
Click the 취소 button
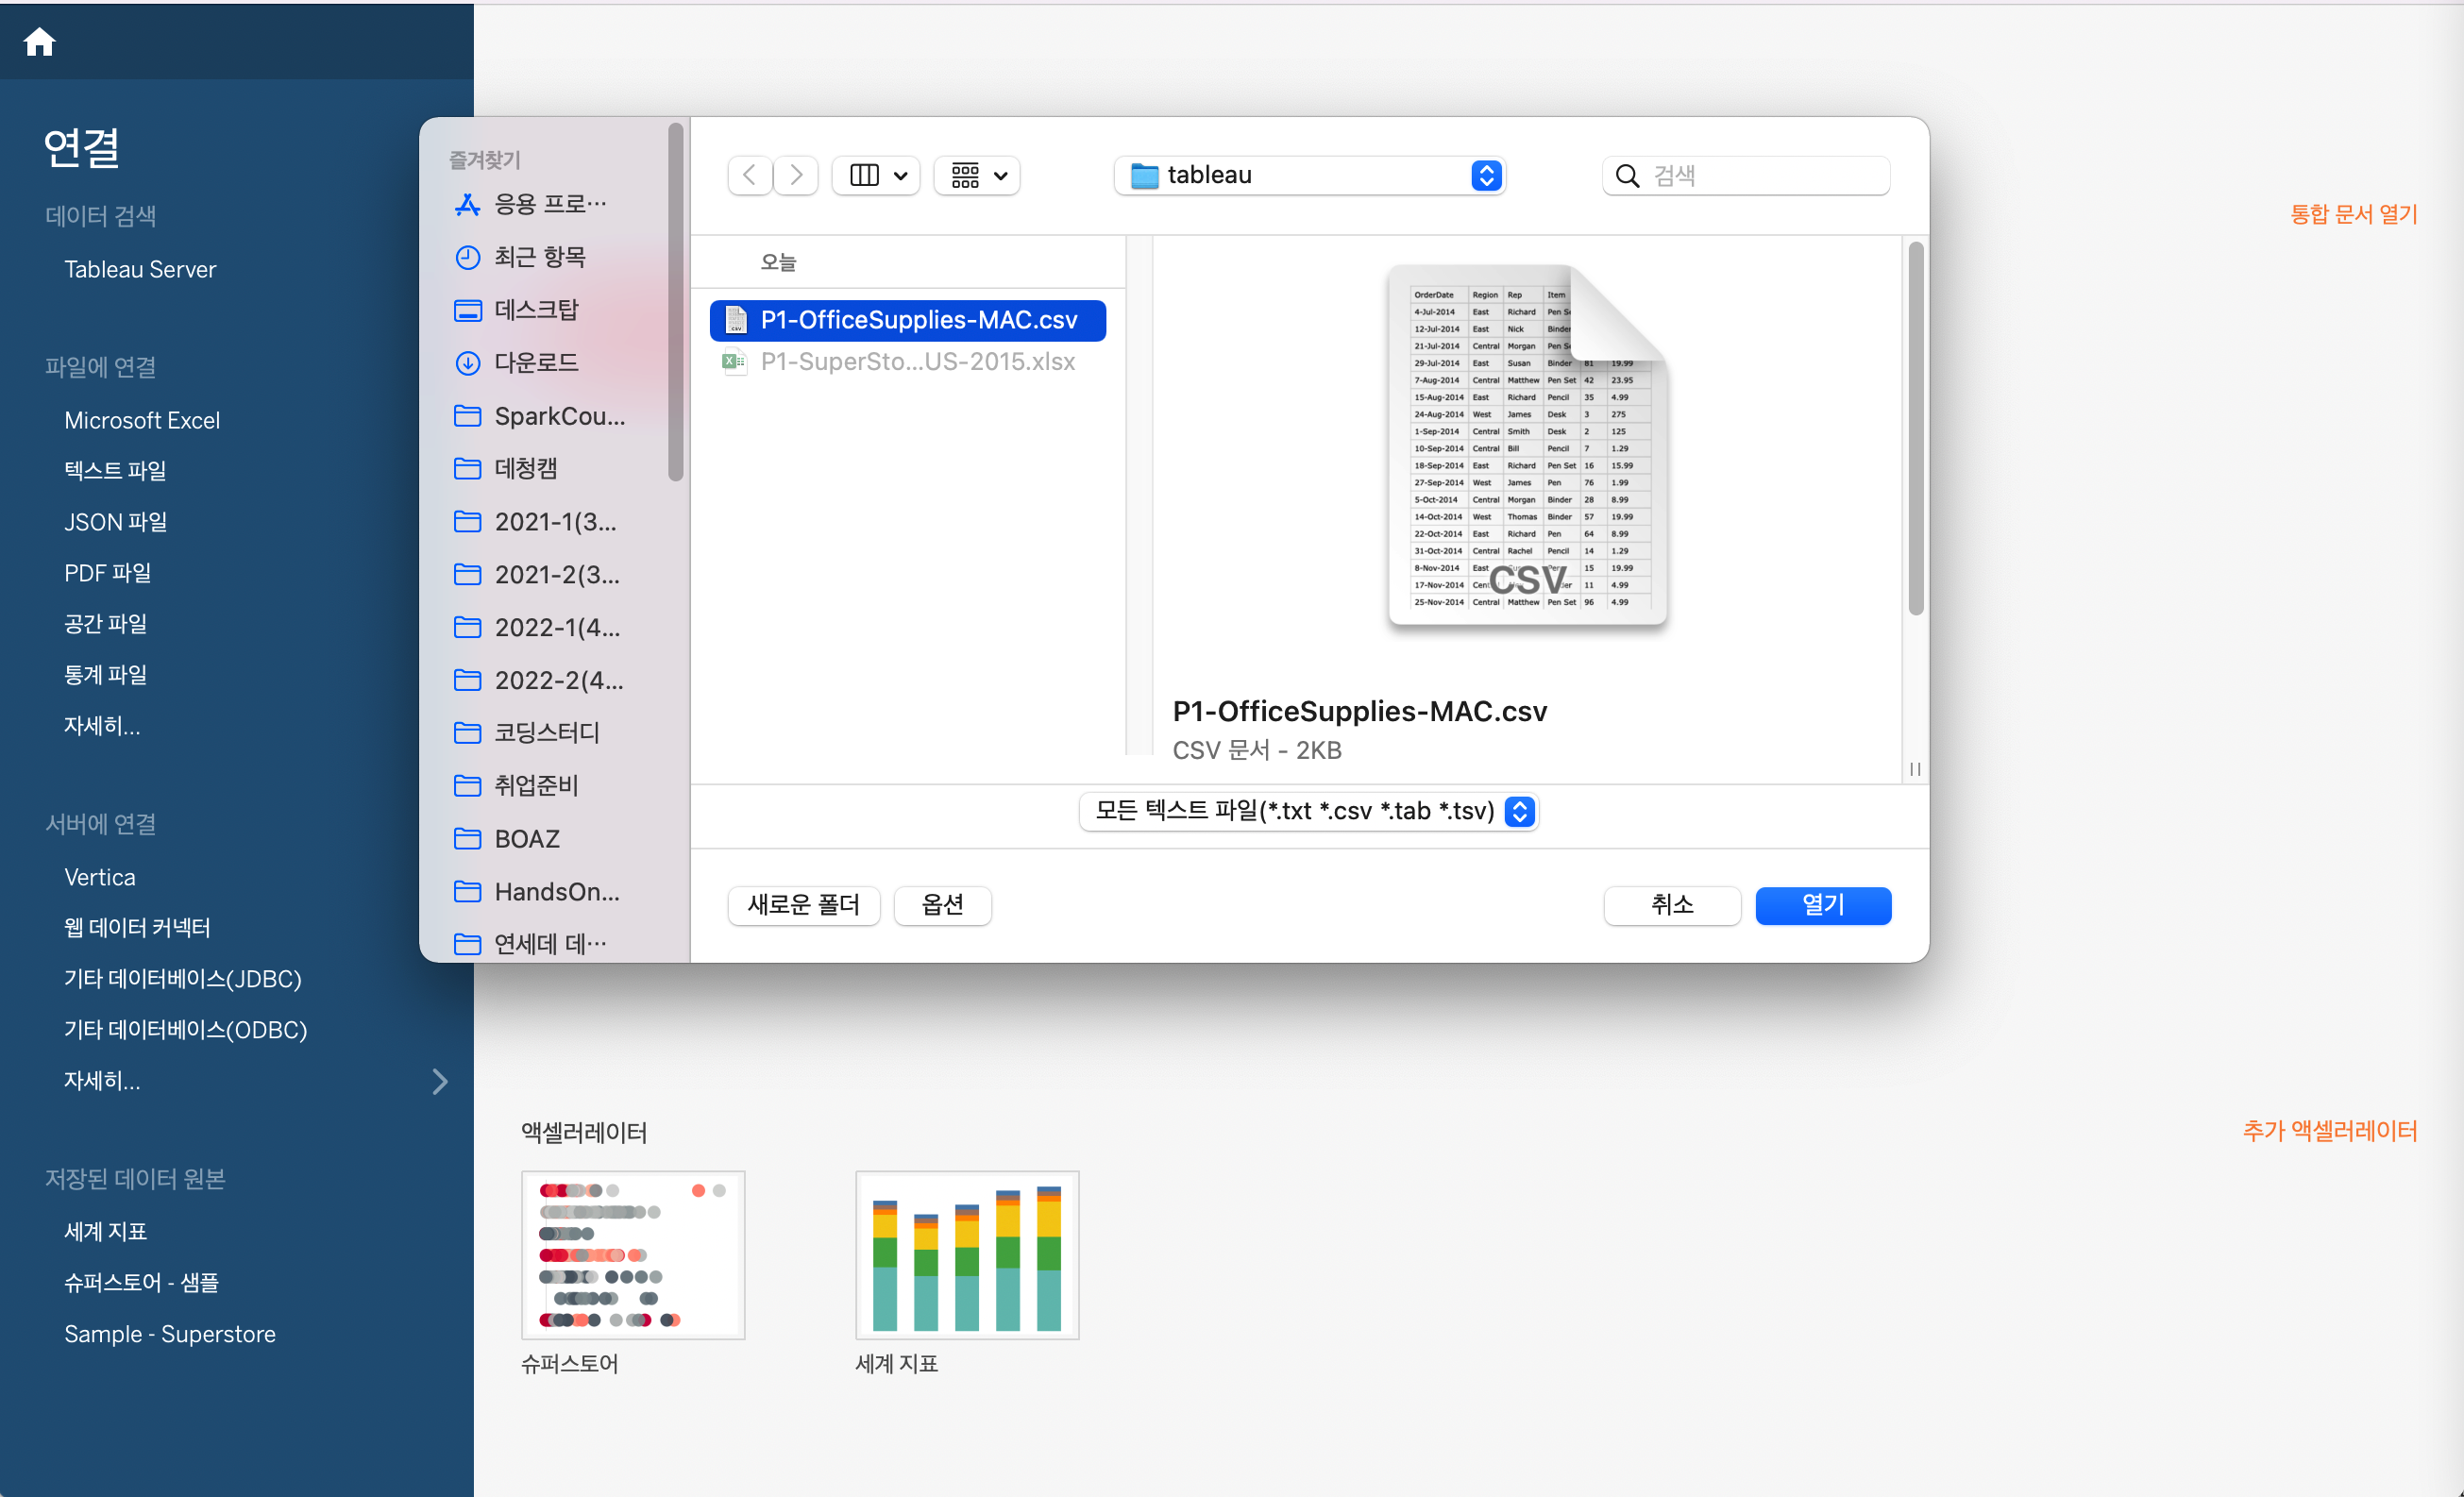pyautogui.click(x=1672, y=905)
